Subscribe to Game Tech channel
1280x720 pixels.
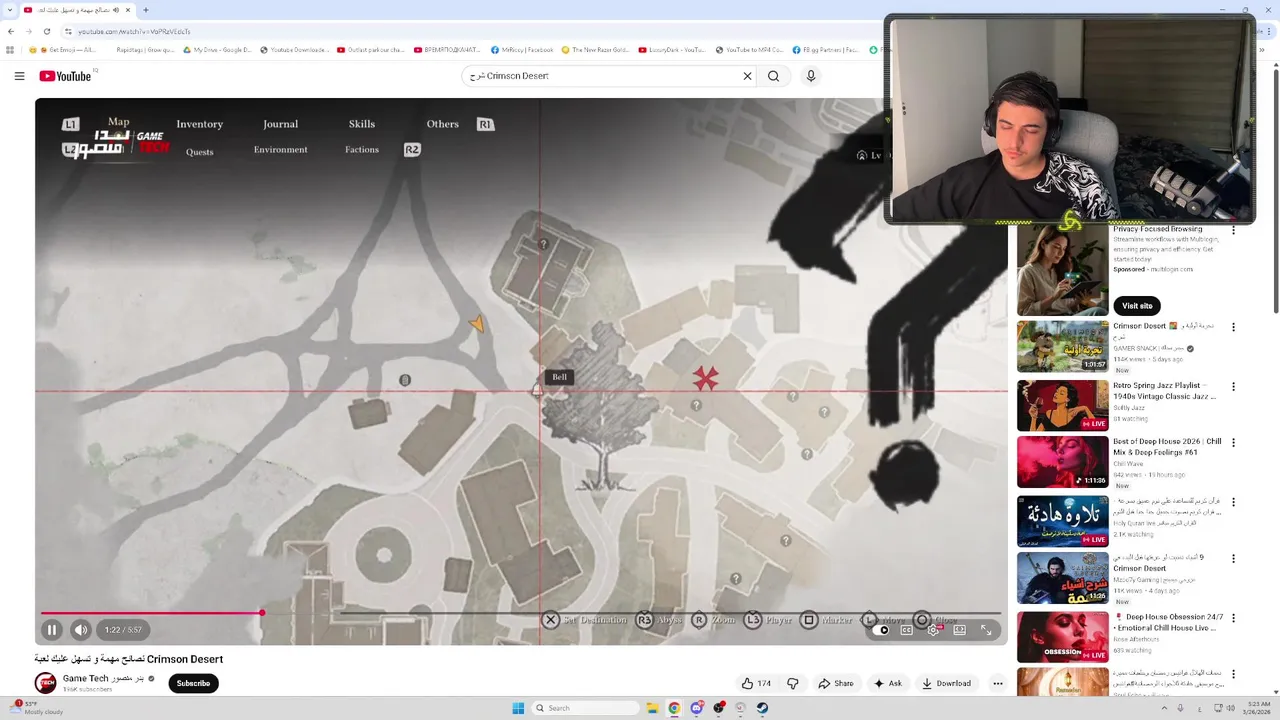coord(193,683)
